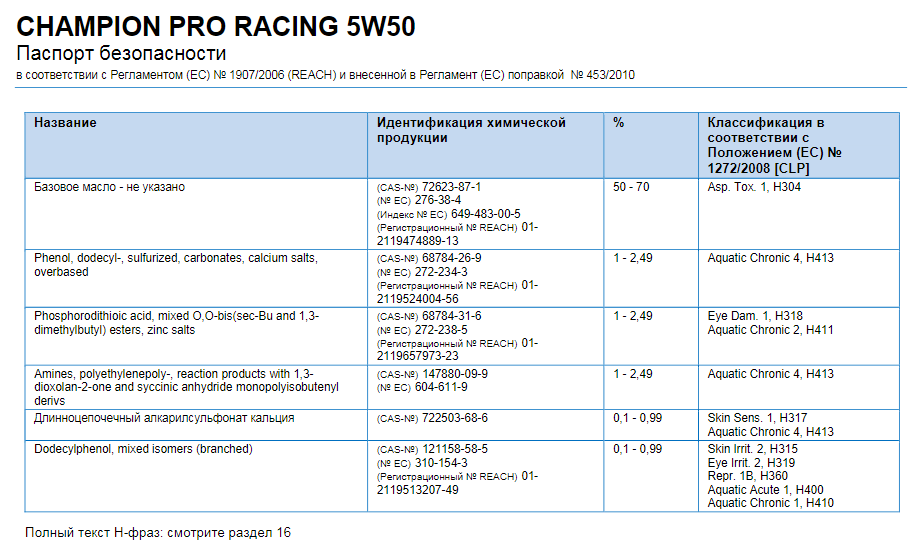The height and width of the screenshot is (544, 908).
Task: Click 'Aquatic Chronic 2, H411' classification
Action: click(770, 330)
